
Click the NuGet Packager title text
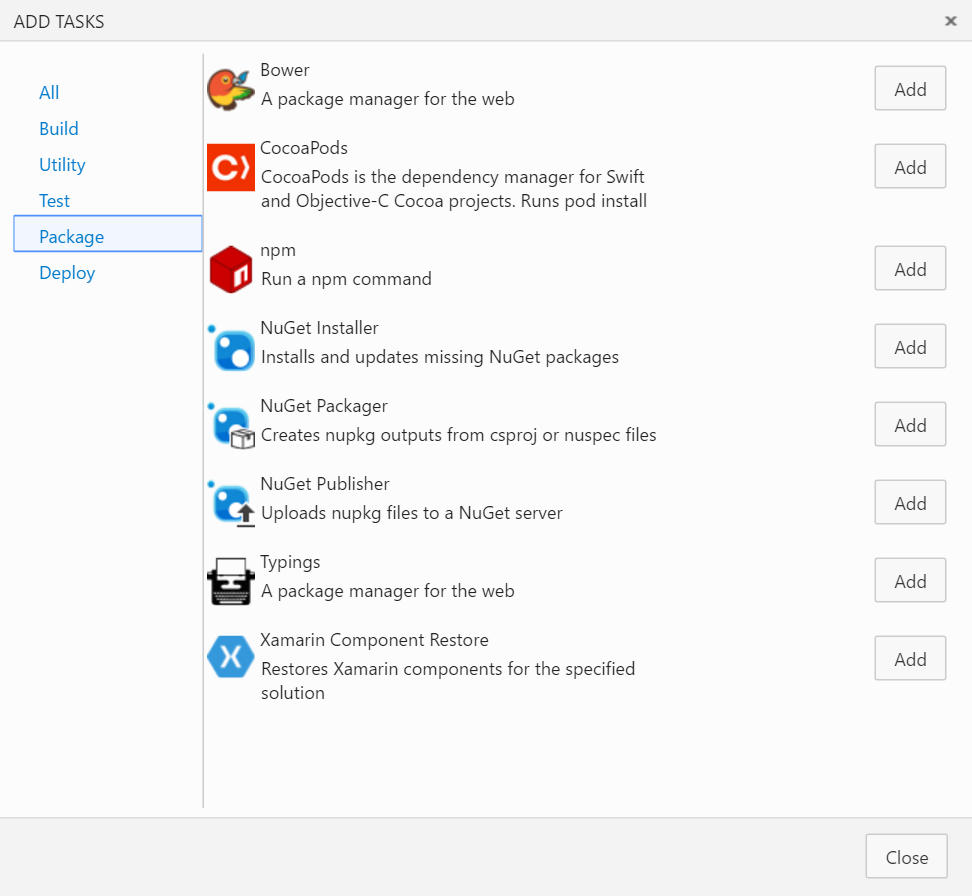324,406
